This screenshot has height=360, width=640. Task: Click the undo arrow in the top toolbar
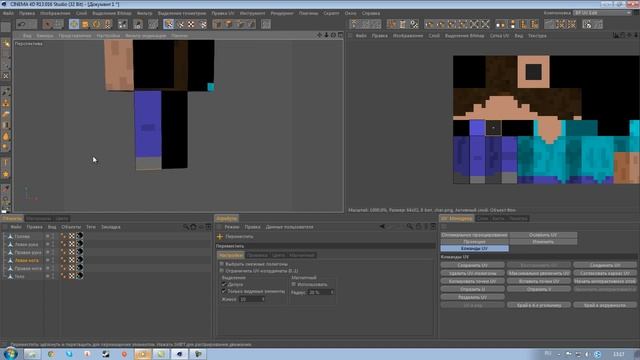click(x=22, y=24)
